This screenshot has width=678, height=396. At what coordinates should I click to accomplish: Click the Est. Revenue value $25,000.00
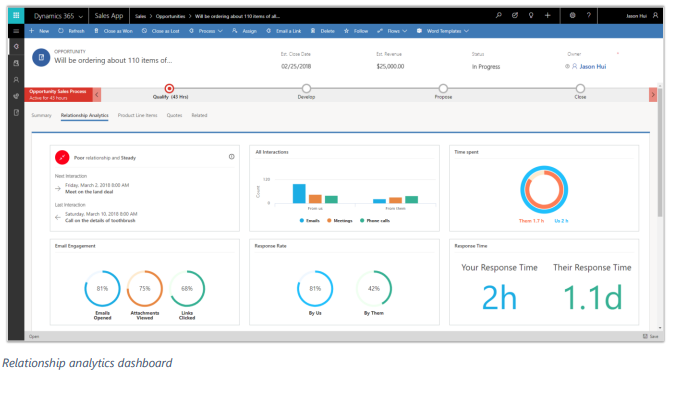[390, 67]
